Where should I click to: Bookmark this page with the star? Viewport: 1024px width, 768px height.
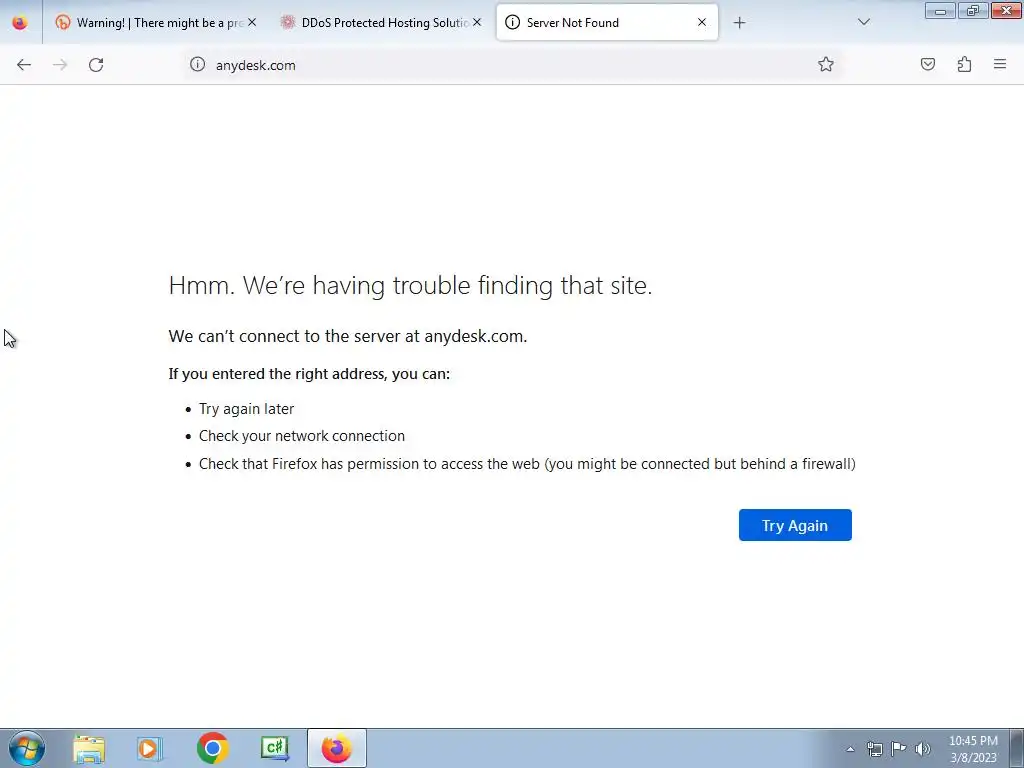[825, 64]
